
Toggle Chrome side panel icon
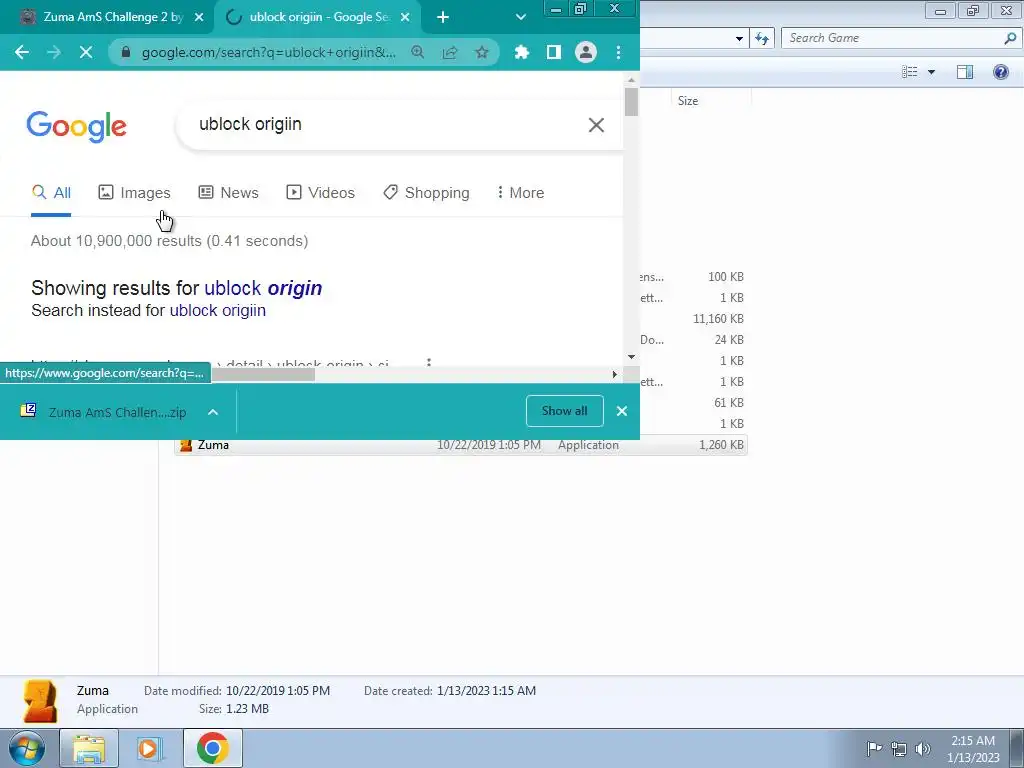[x=554, y=52]
